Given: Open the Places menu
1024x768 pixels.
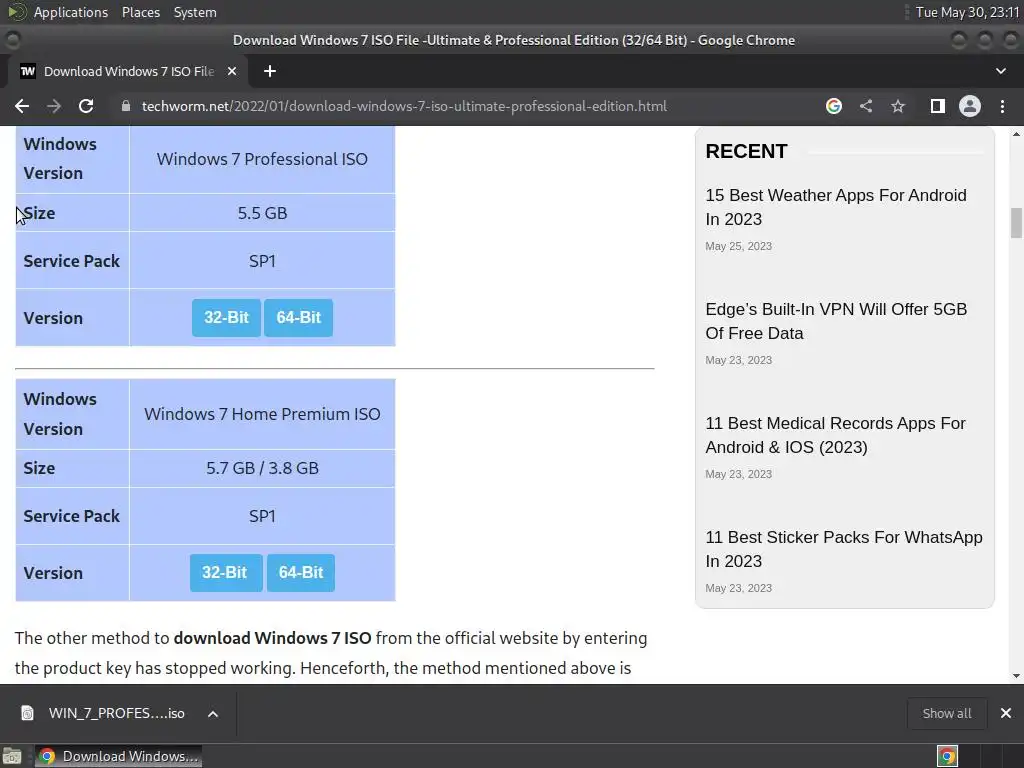Looking at the screenshot, I should (140, 12).
